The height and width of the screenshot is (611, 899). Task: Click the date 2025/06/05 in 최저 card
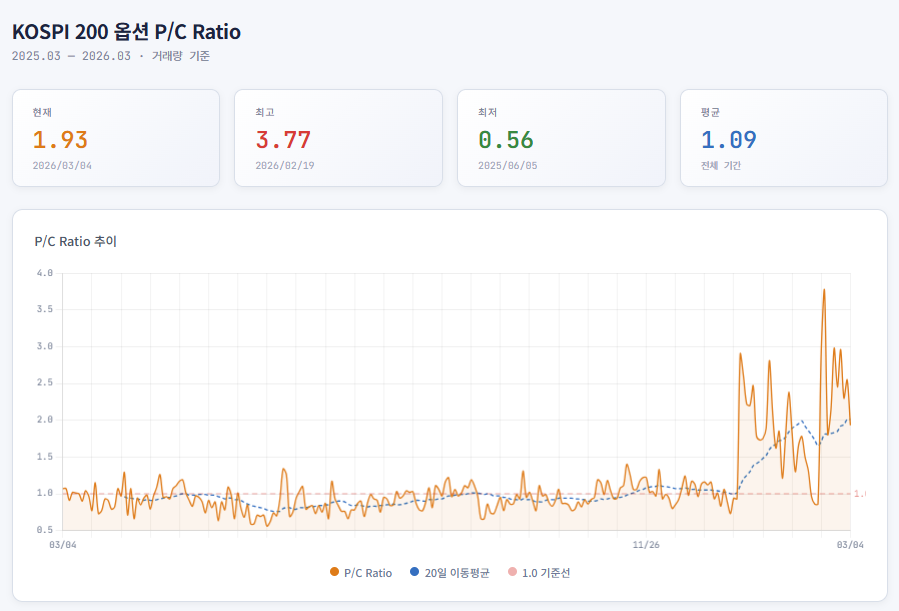click(x=507, y=166)
